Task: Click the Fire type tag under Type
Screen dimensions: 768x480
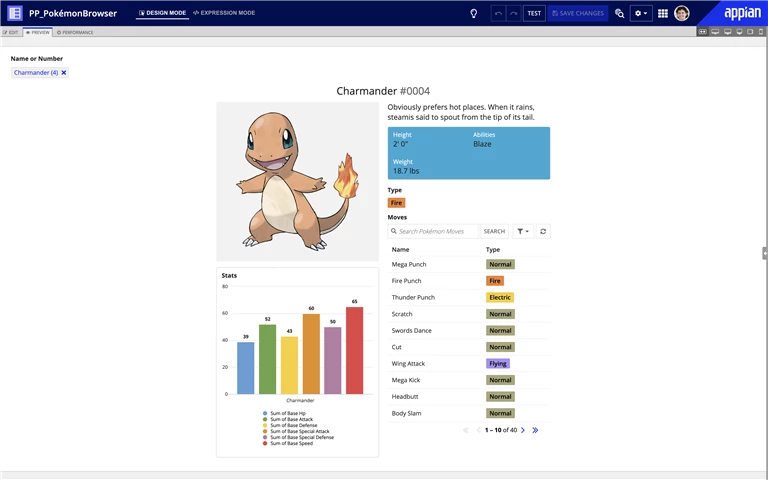Action: (396, 203)
